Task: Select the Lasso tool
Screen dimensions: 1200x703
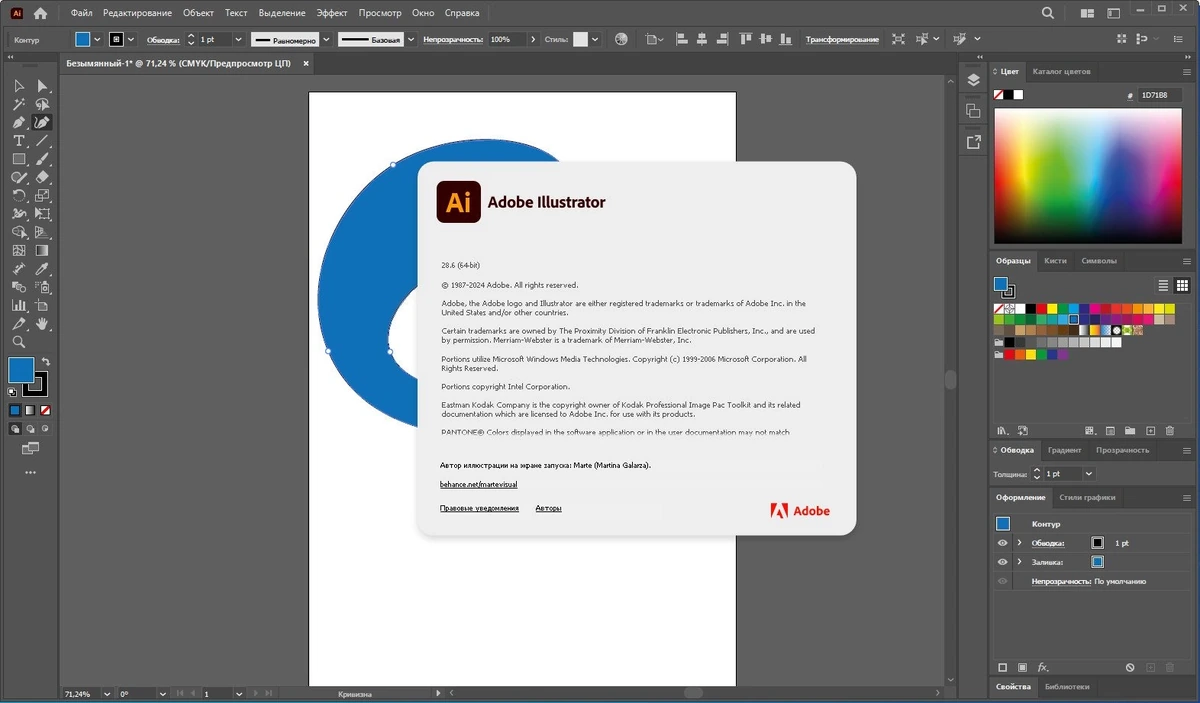Action: [x=42, y=104]
